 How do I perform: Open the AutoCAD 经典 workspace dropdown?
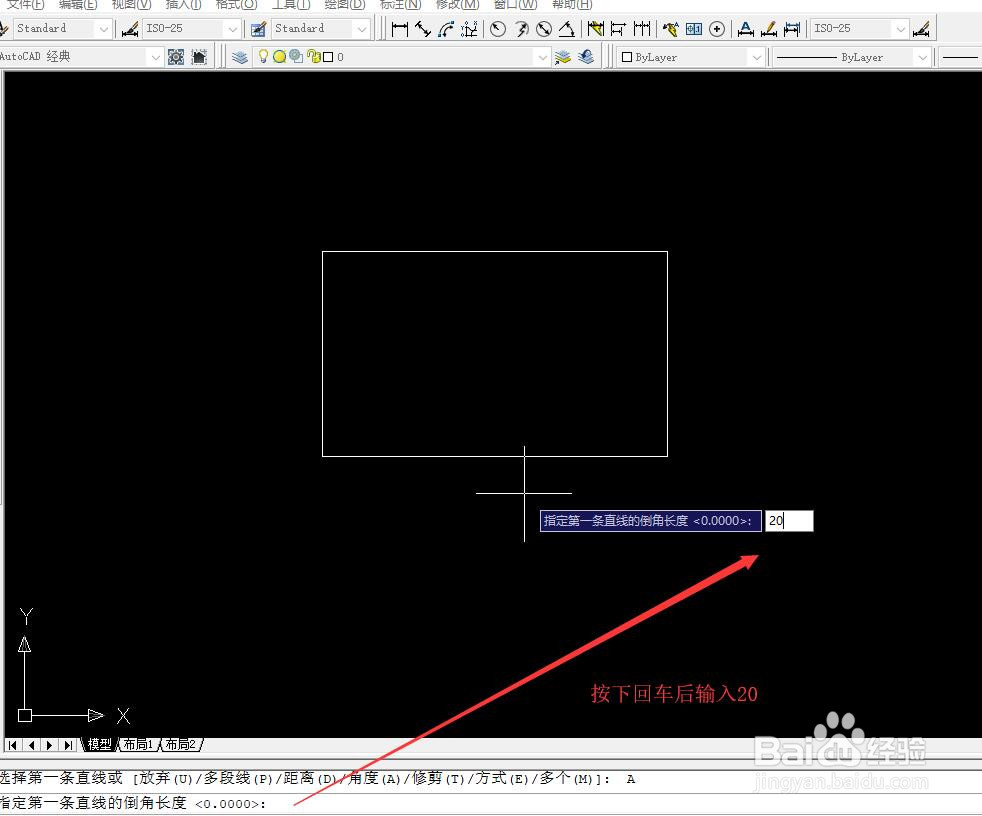[x=155, y=57]
